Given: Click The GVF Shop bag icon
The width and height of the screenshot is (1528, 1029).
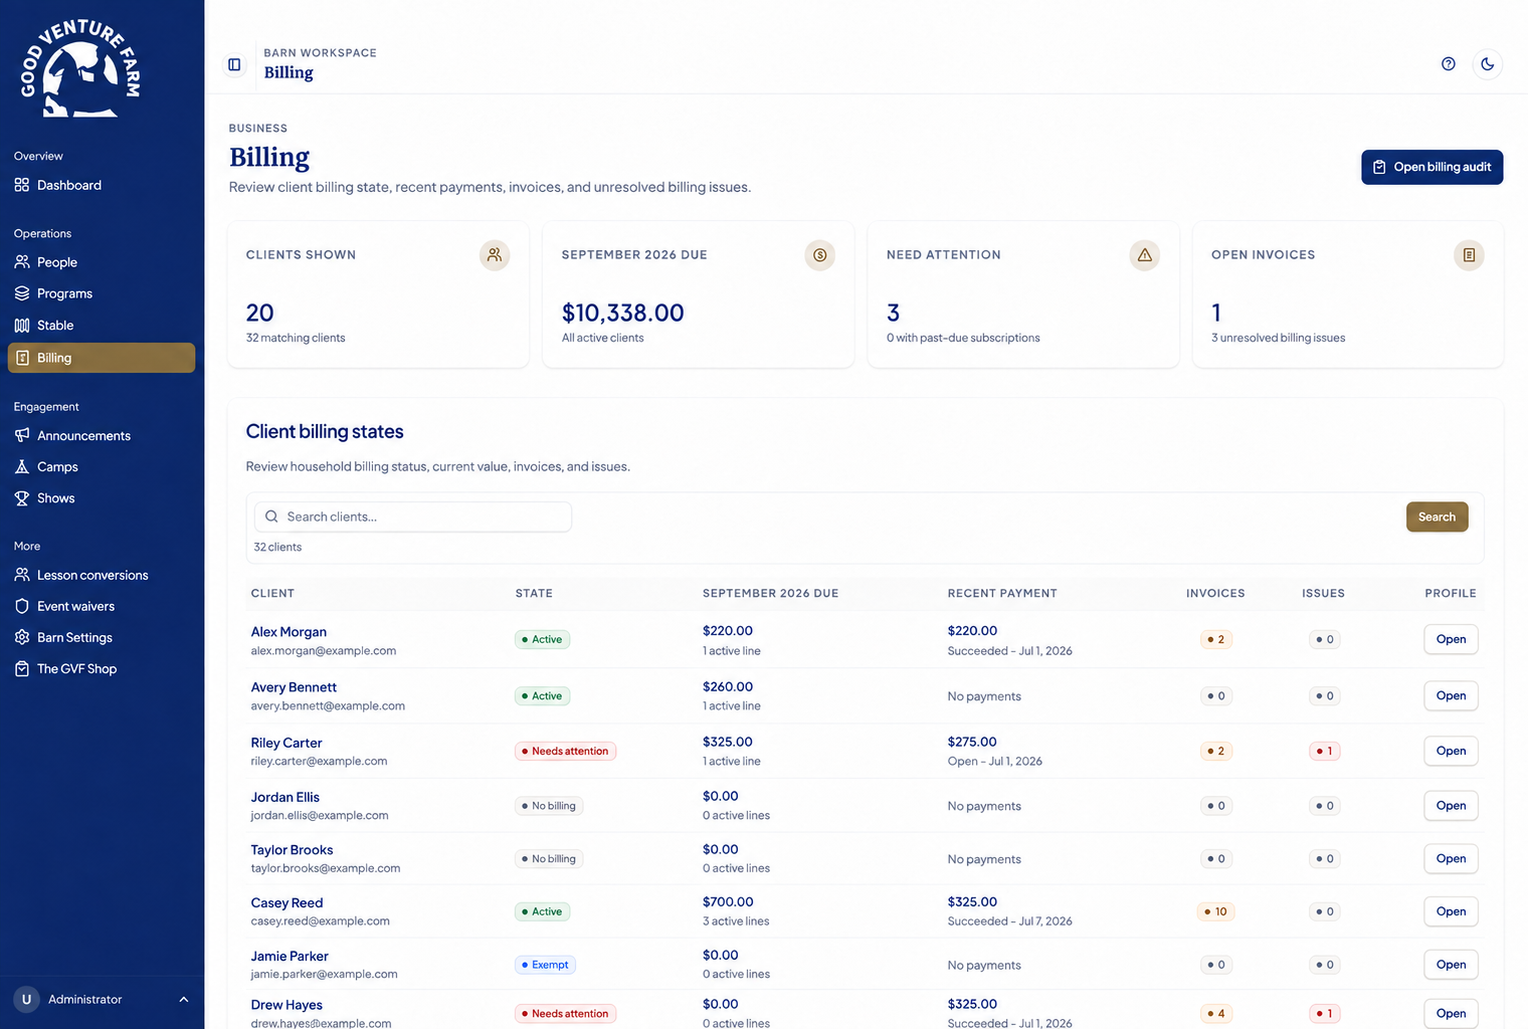Looking at the screenshot, I should click(x=22, y=669).
